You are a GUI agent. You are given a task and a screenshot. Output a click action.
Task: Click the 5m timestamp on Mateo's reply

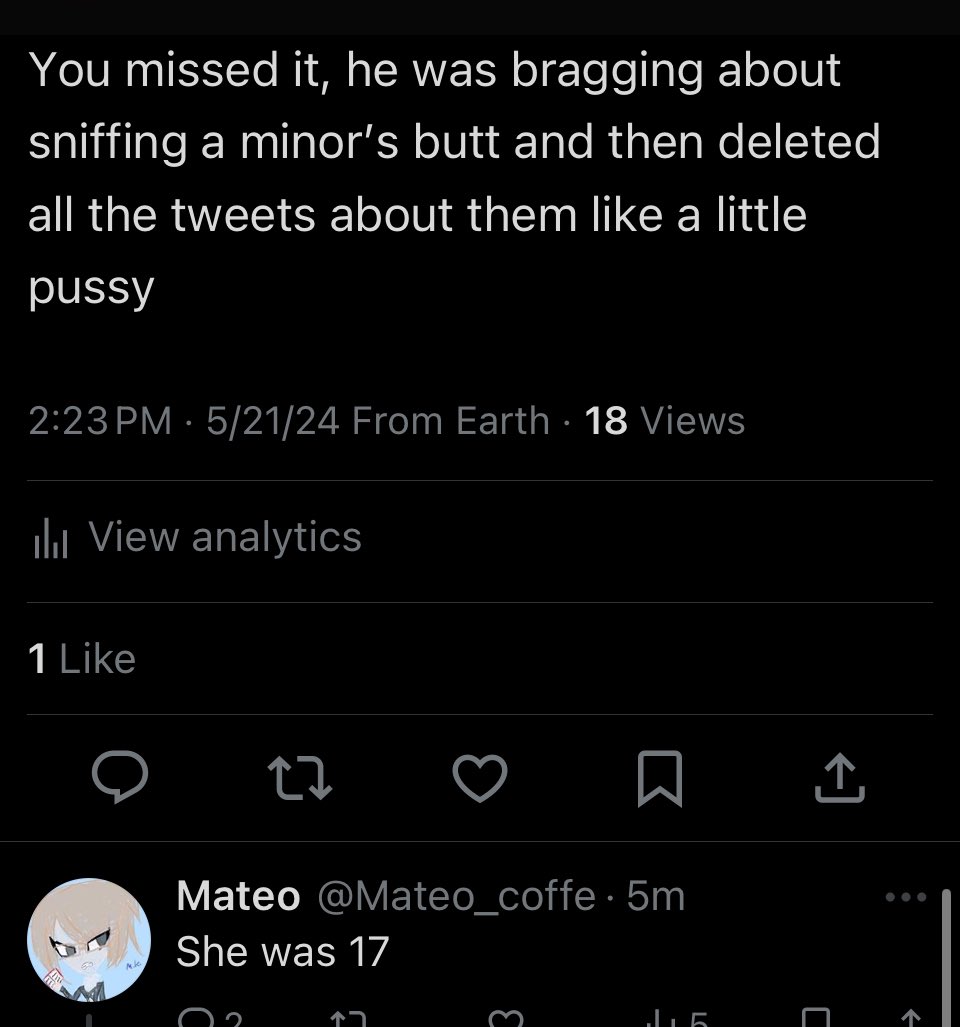tap(656, 896)
